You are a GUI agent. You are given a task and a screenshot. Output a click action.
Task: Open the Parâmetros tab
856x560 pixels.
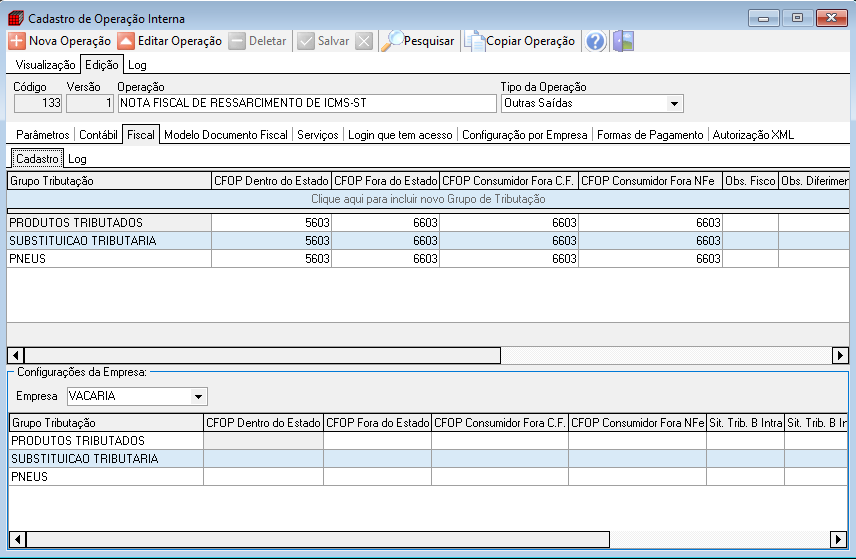(43, 135)
